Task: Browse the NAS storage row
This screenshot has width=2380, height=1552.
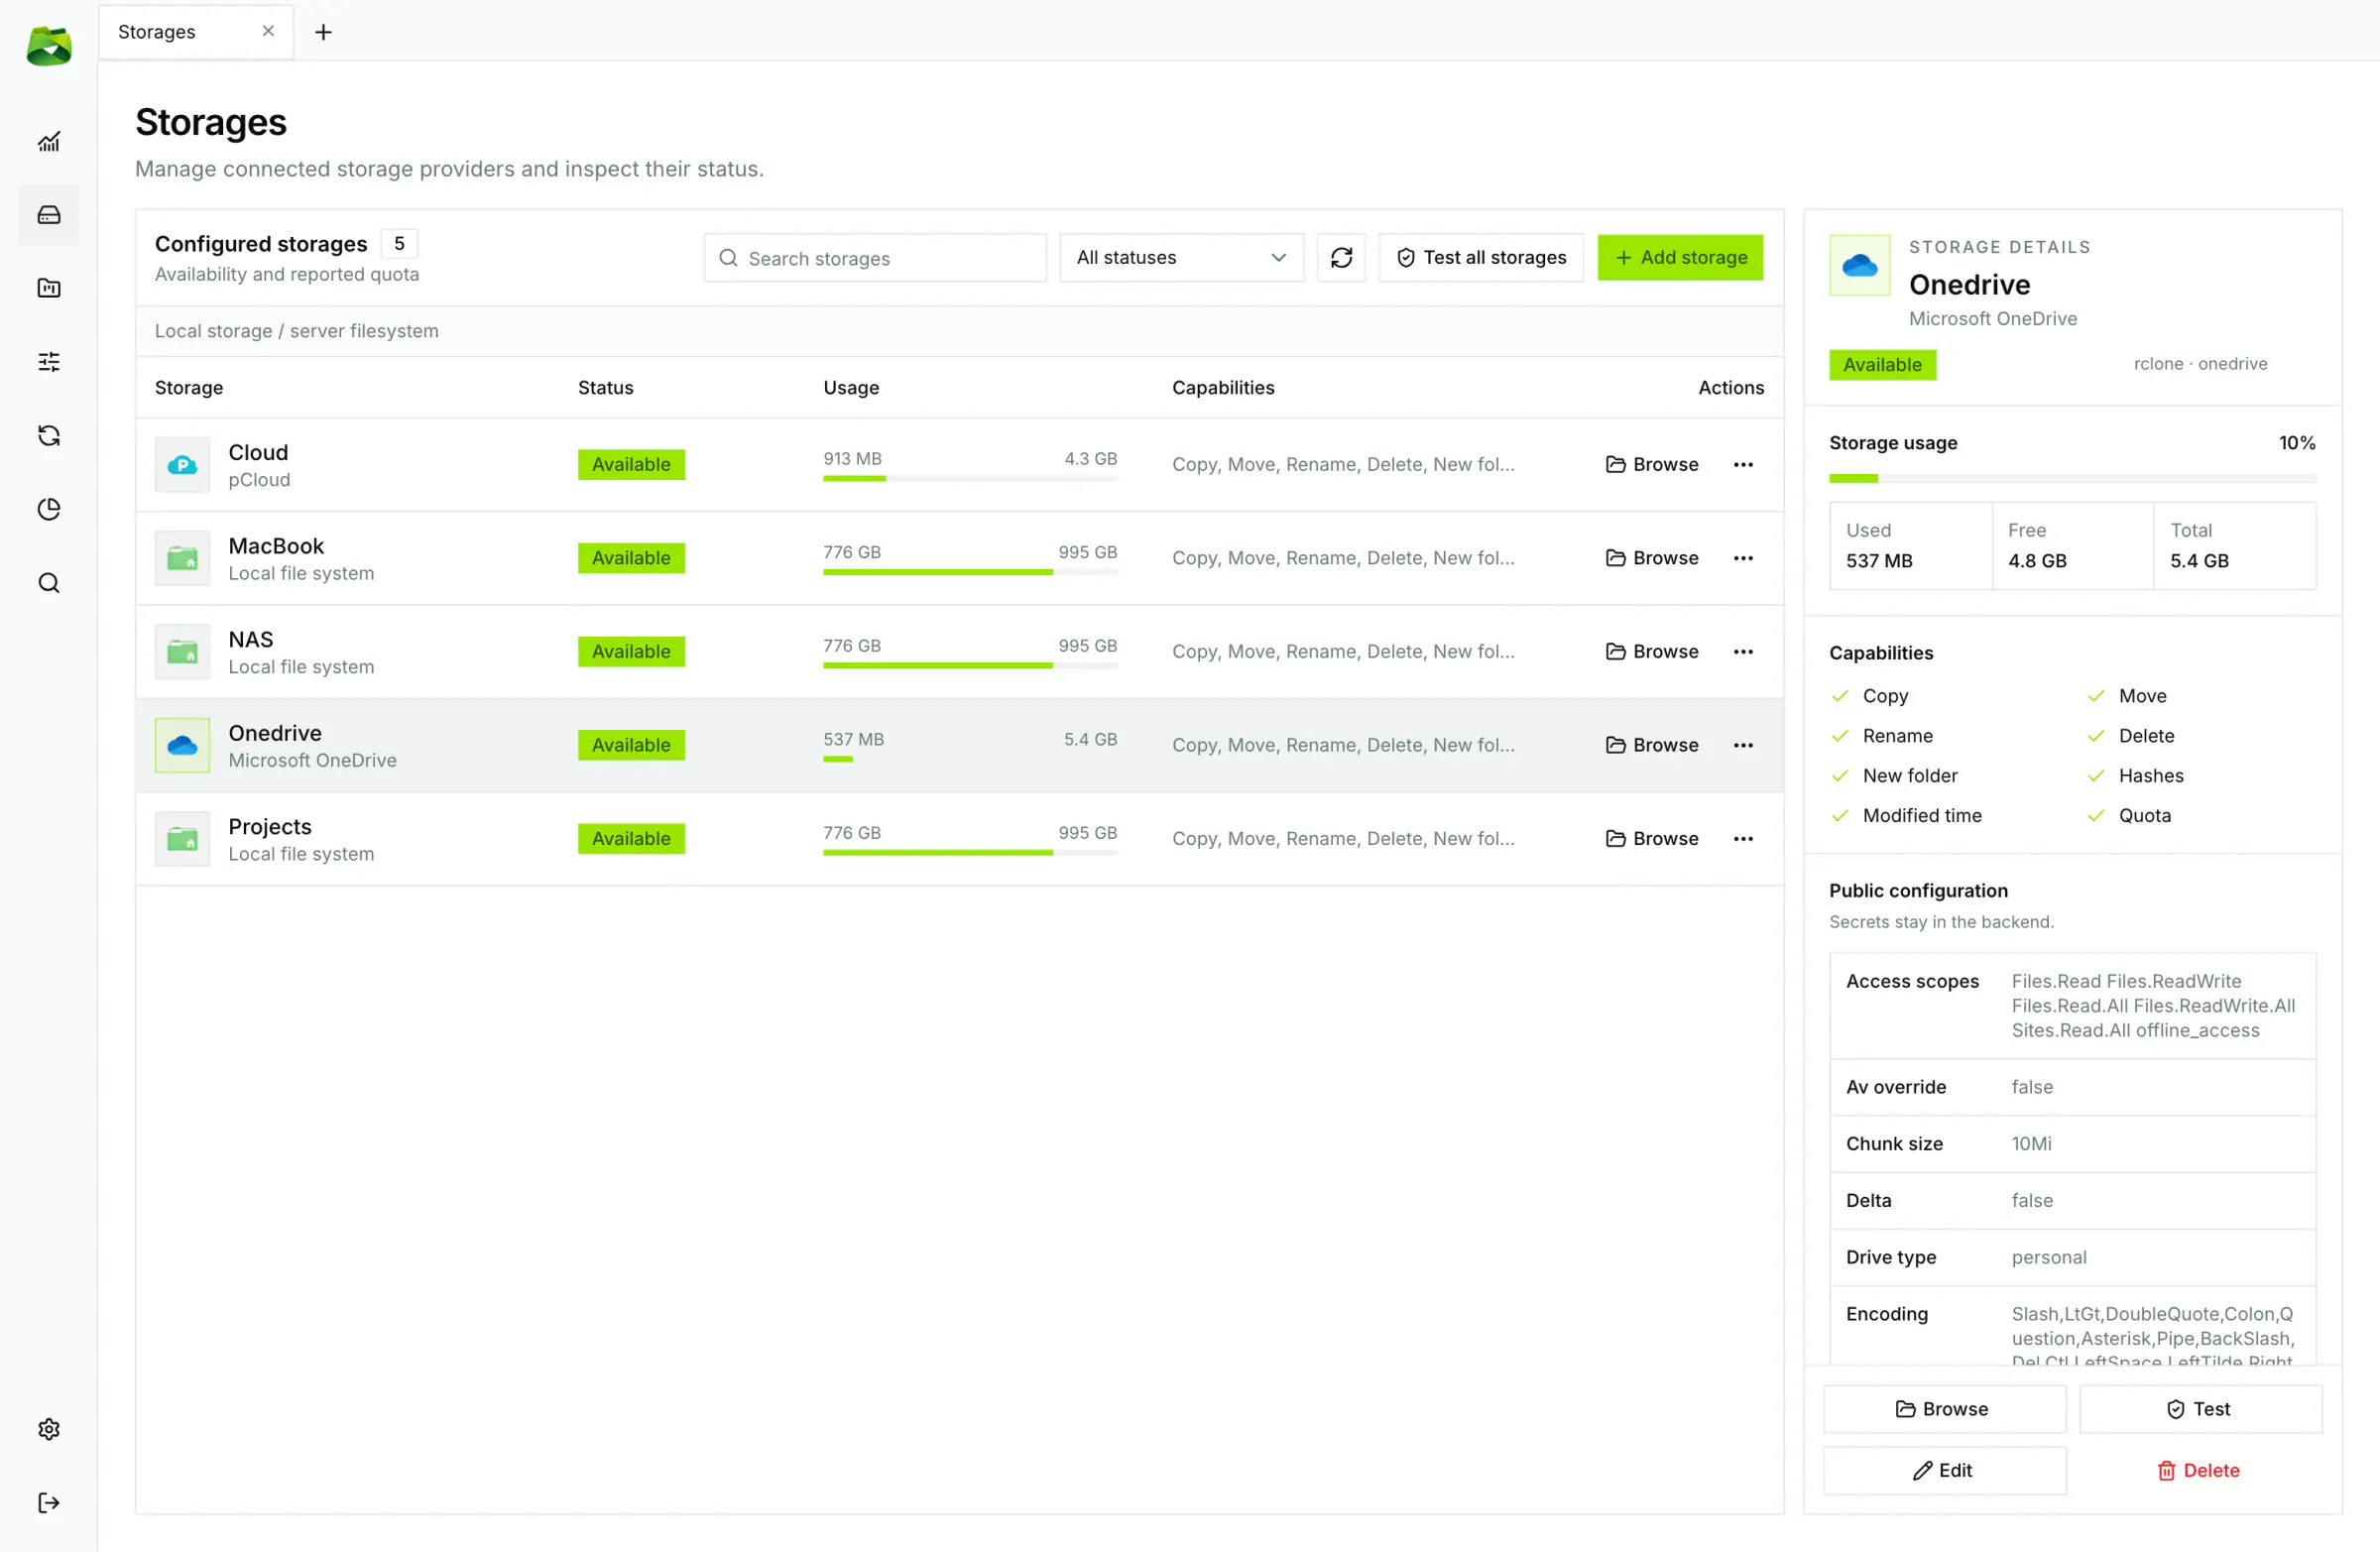Action: 1652,651
